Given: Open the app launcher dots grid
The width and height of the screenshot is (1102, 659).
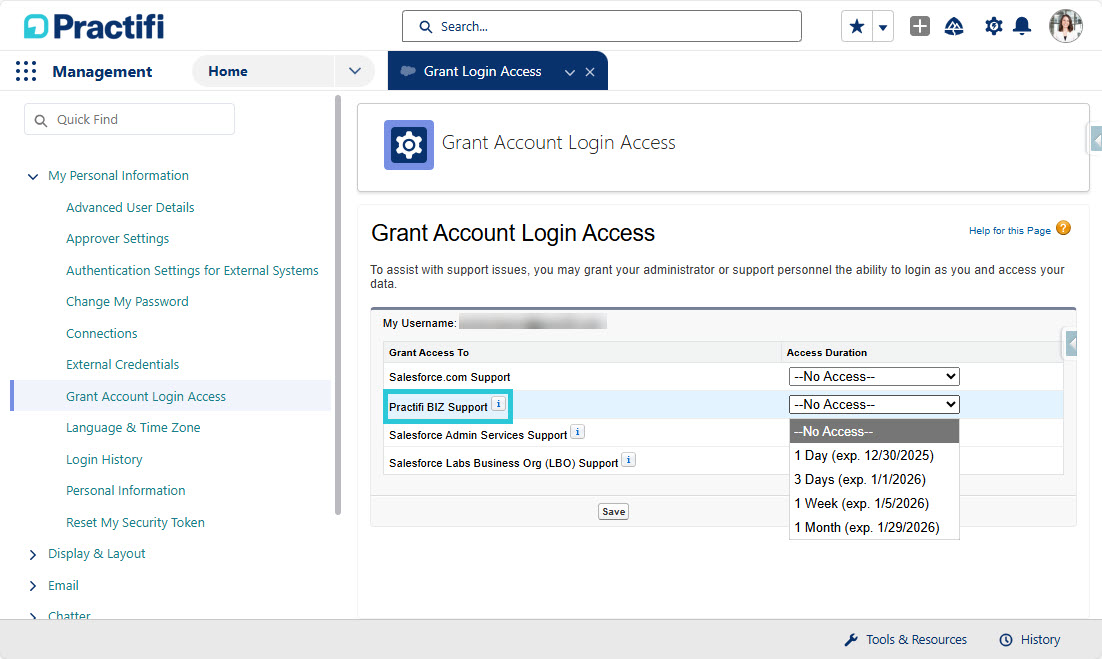Looking at the screenshot, I should point(26,71).
